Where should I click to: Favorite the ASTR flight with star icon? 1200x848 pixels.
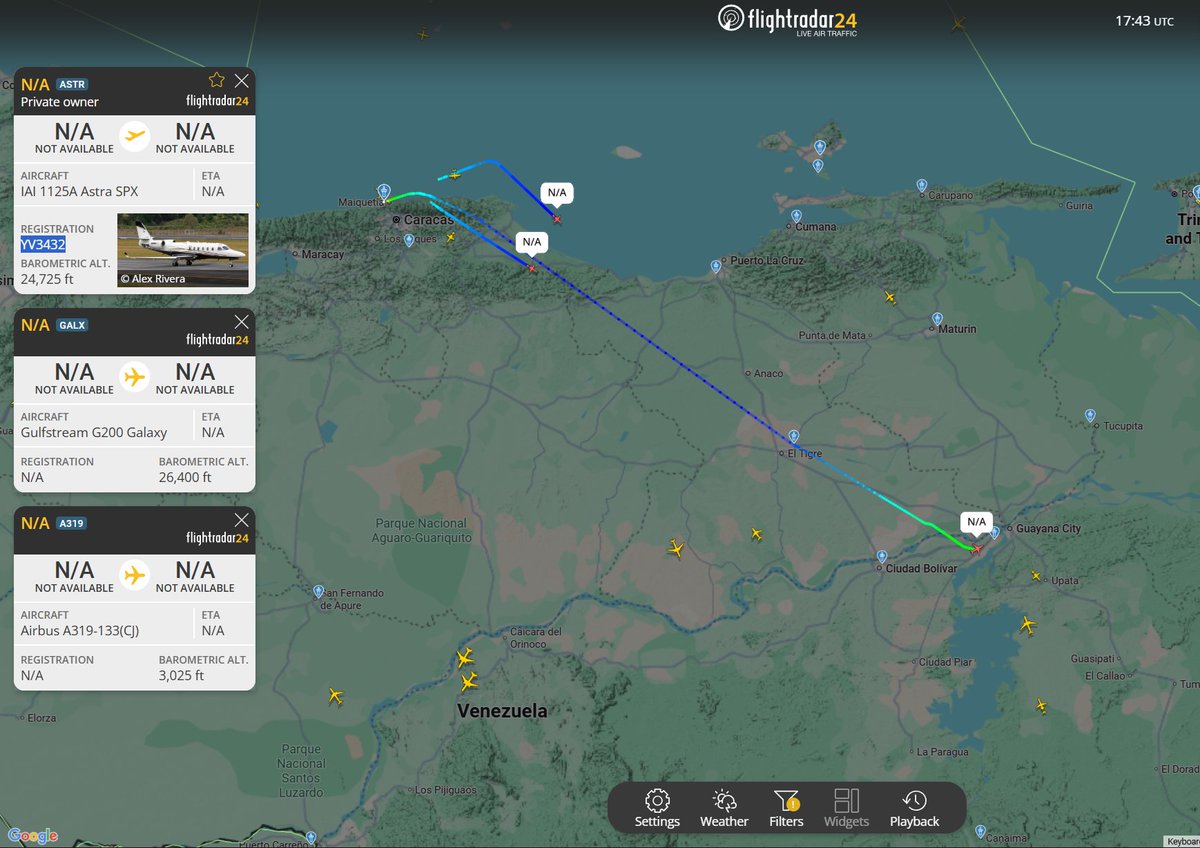click(217, 80)
